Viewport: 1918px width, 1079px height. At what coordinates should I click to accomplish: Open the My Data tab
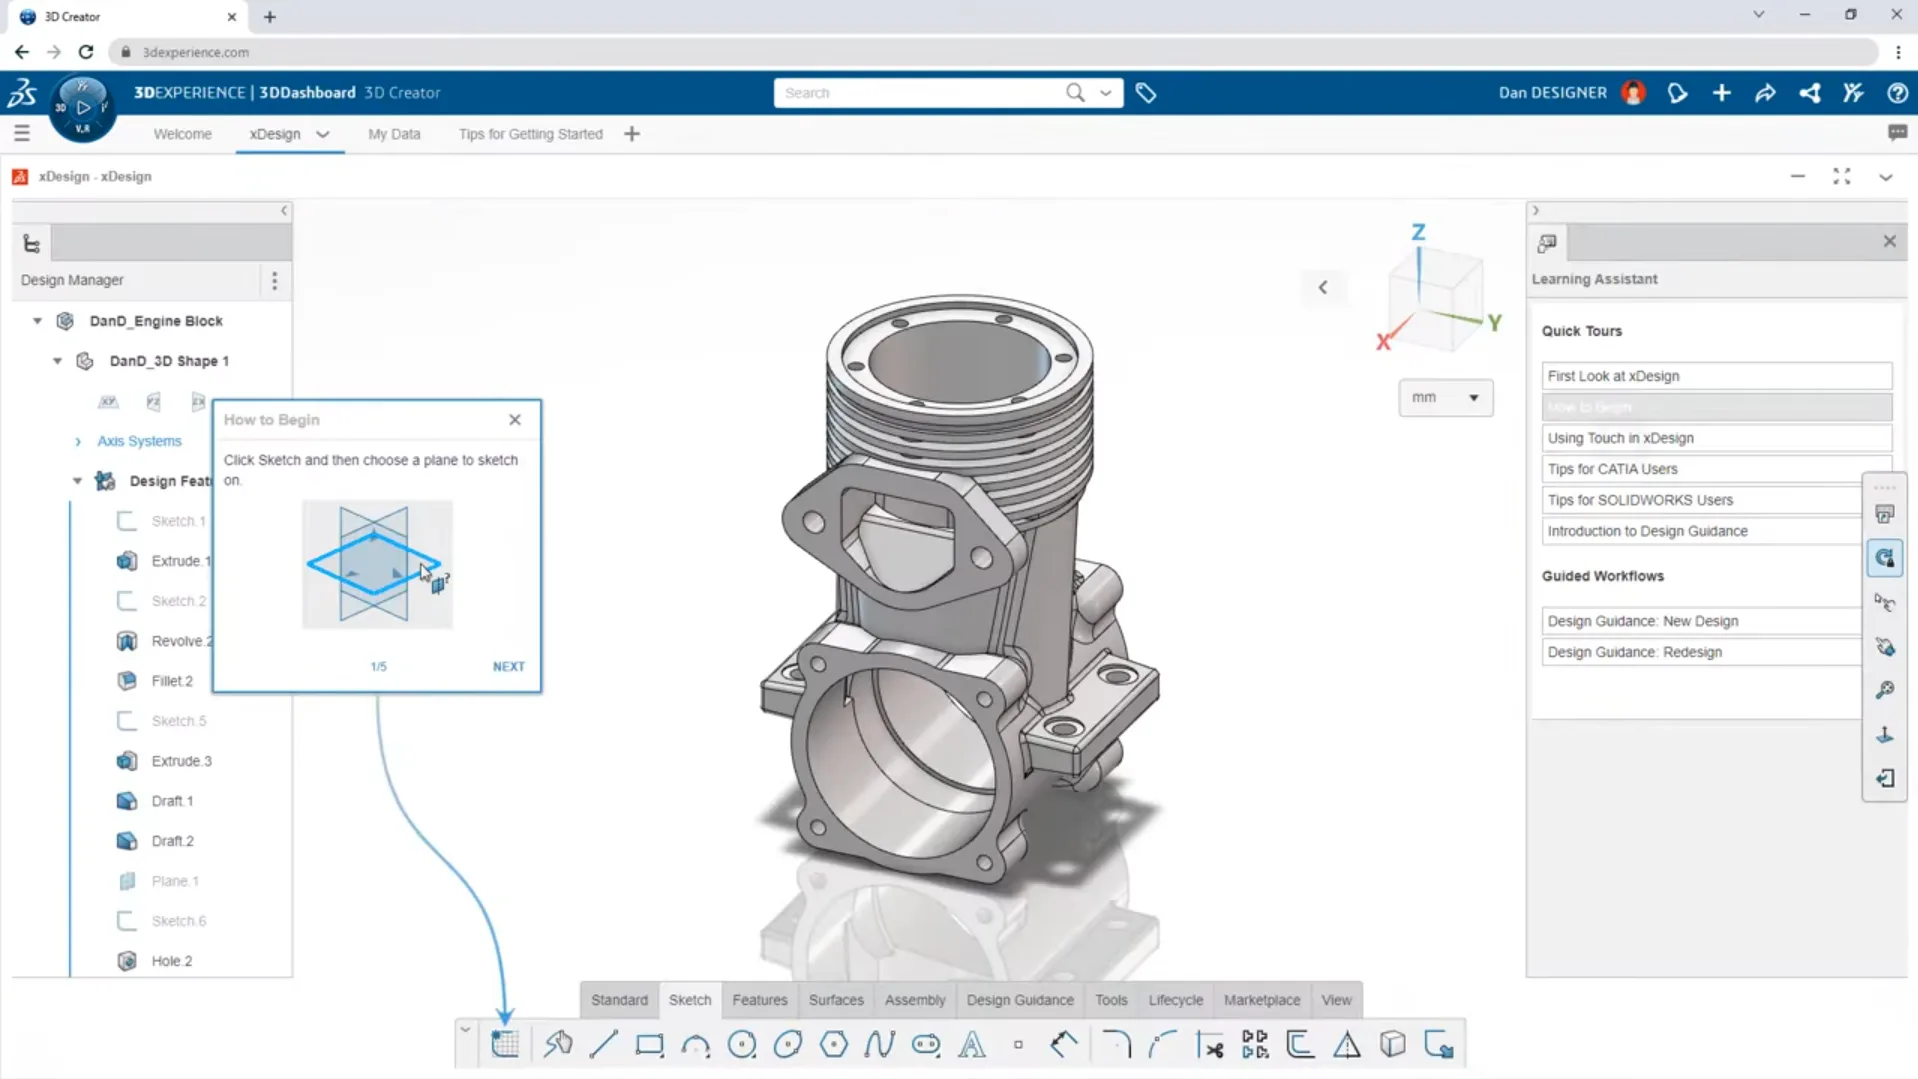pyautogui.click(x=394, y=134)
